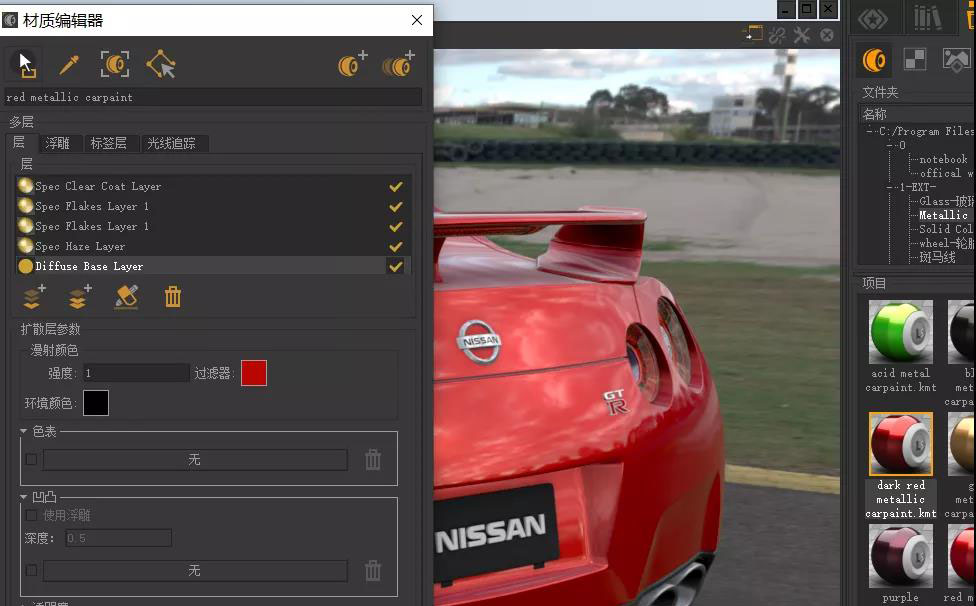Open the textures checkerboard library tab
976x606 pixels.
[915, 61]
